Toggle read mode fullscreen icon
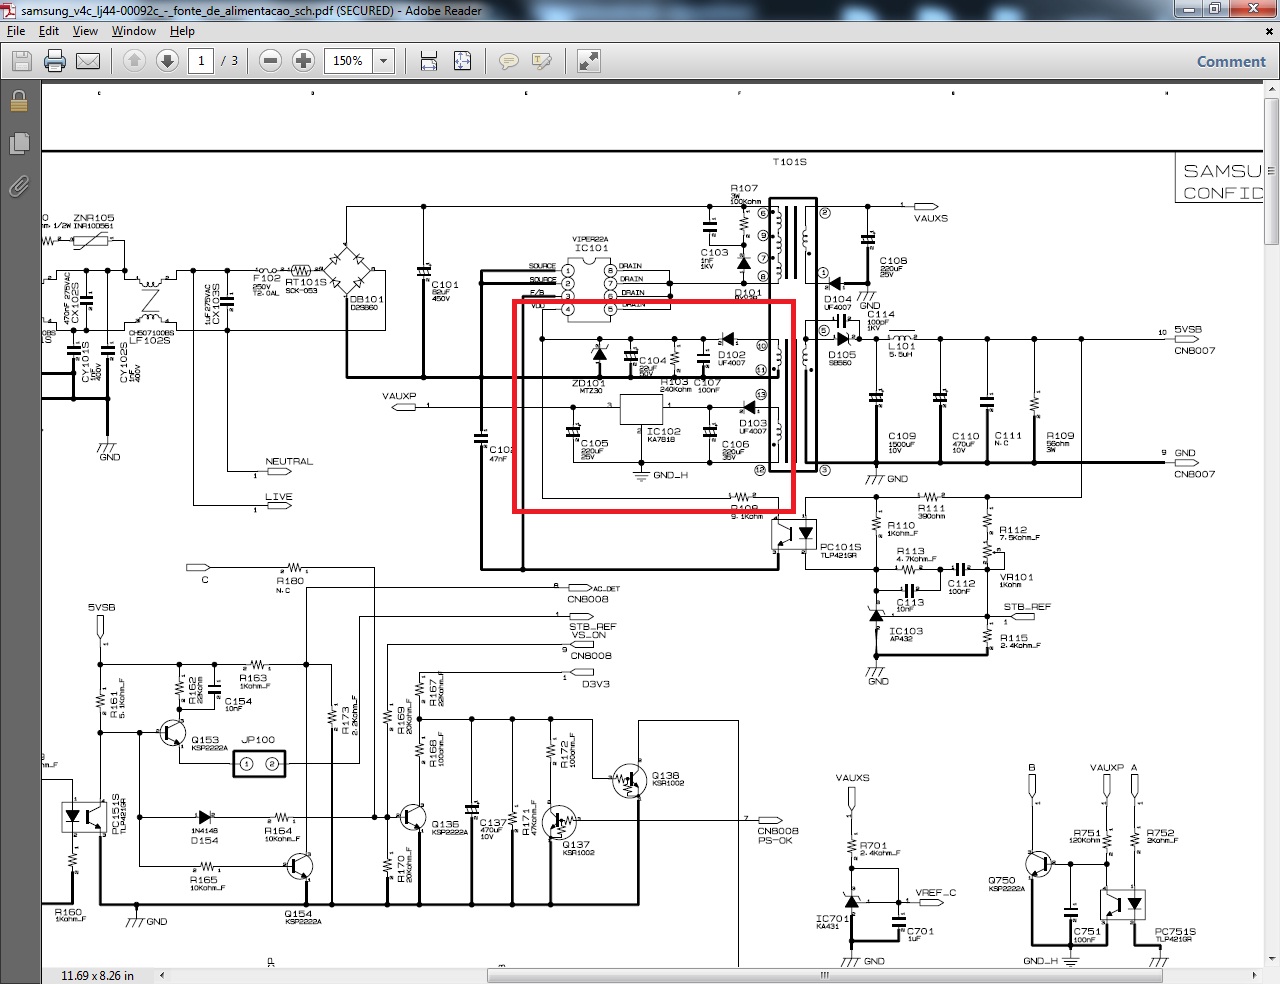This screenshot has width=1280, height=984. tap(589, 61)
